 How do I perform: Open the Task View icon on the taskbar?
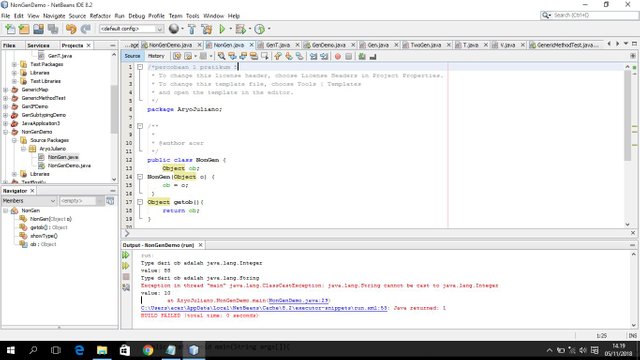click(56, 350)
